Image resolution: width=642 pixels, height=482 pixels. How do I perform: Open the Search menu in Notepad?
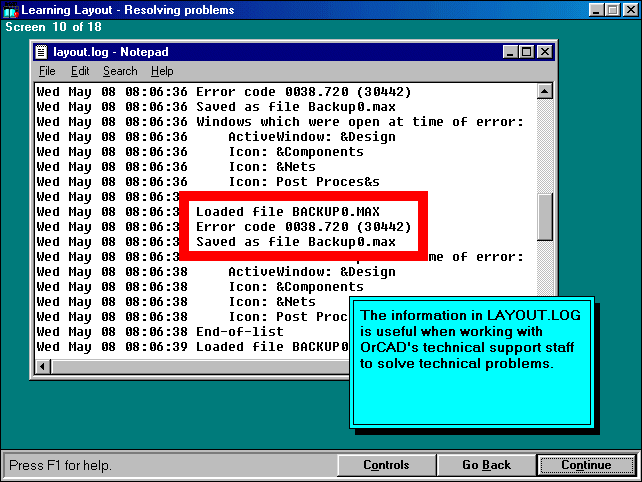(x=120, y=71)
